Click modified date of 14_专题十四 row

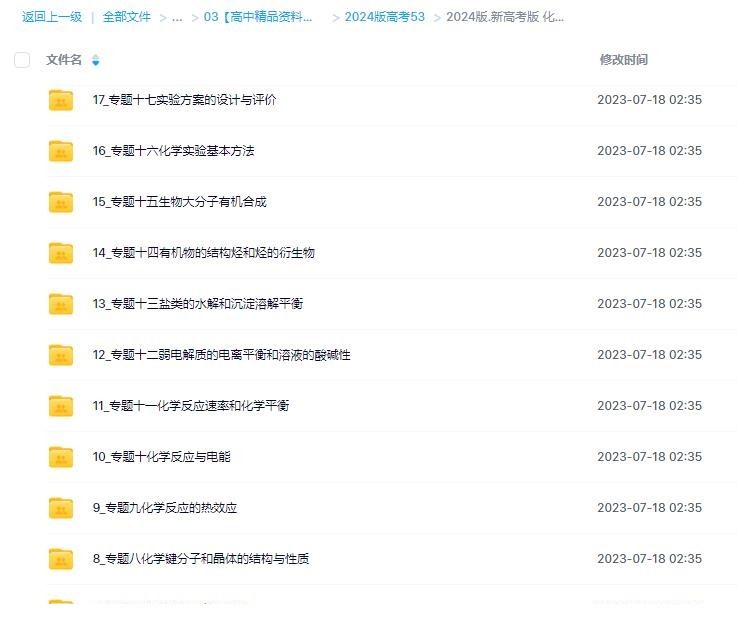click(650, 253)
